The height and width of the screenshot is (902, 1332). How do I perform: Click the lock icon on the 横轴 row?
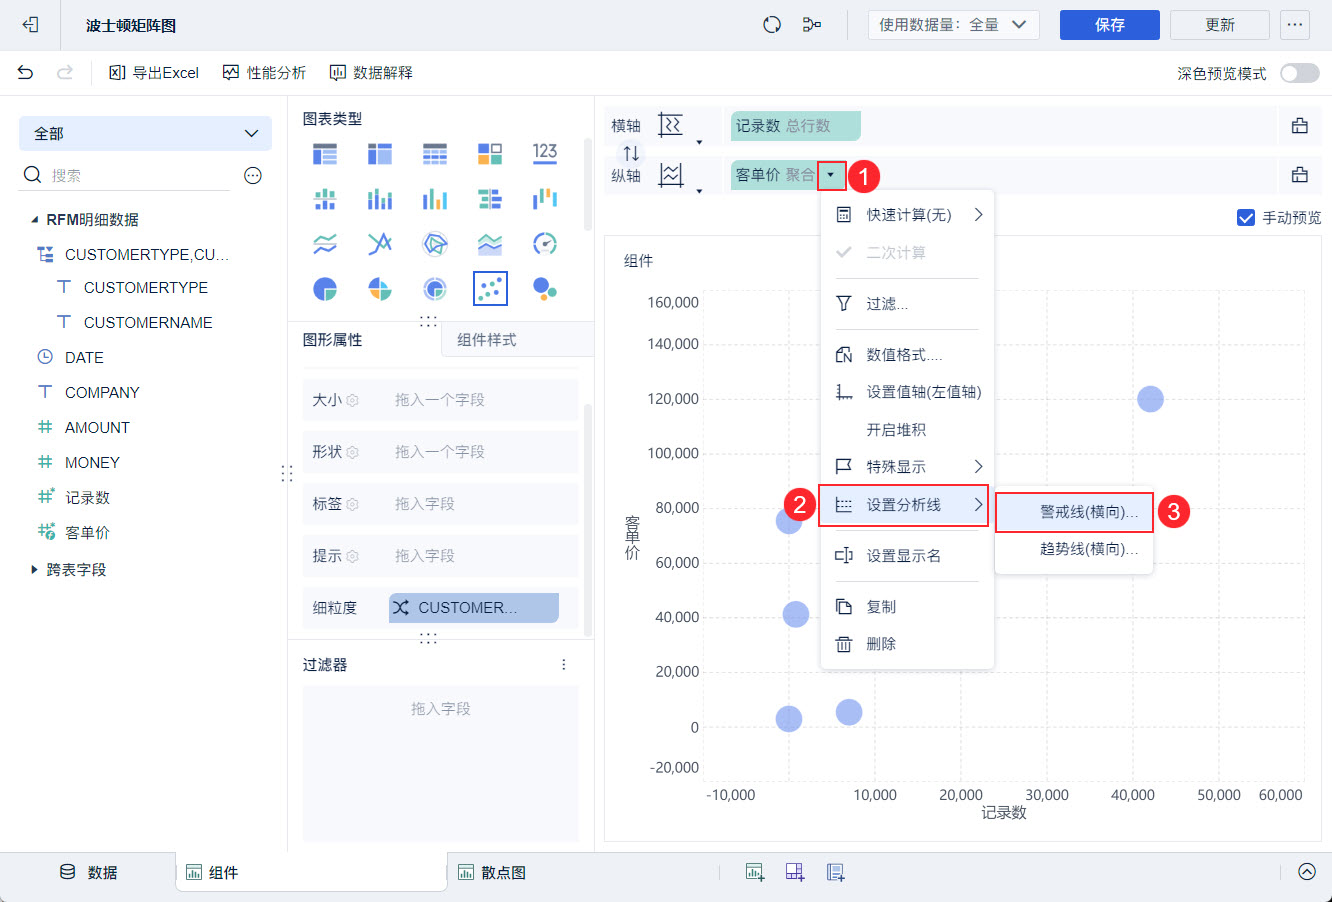pyautogui.click(x=1300, y=125)
